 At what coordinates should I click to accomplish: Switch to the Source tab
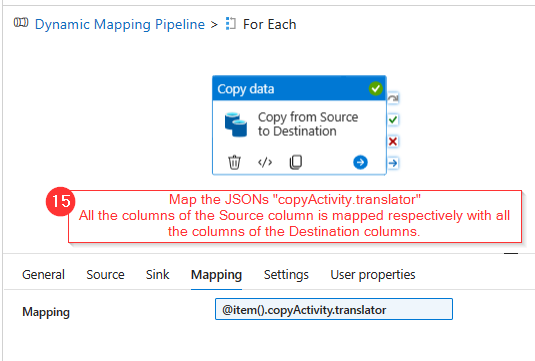point(105,275)
